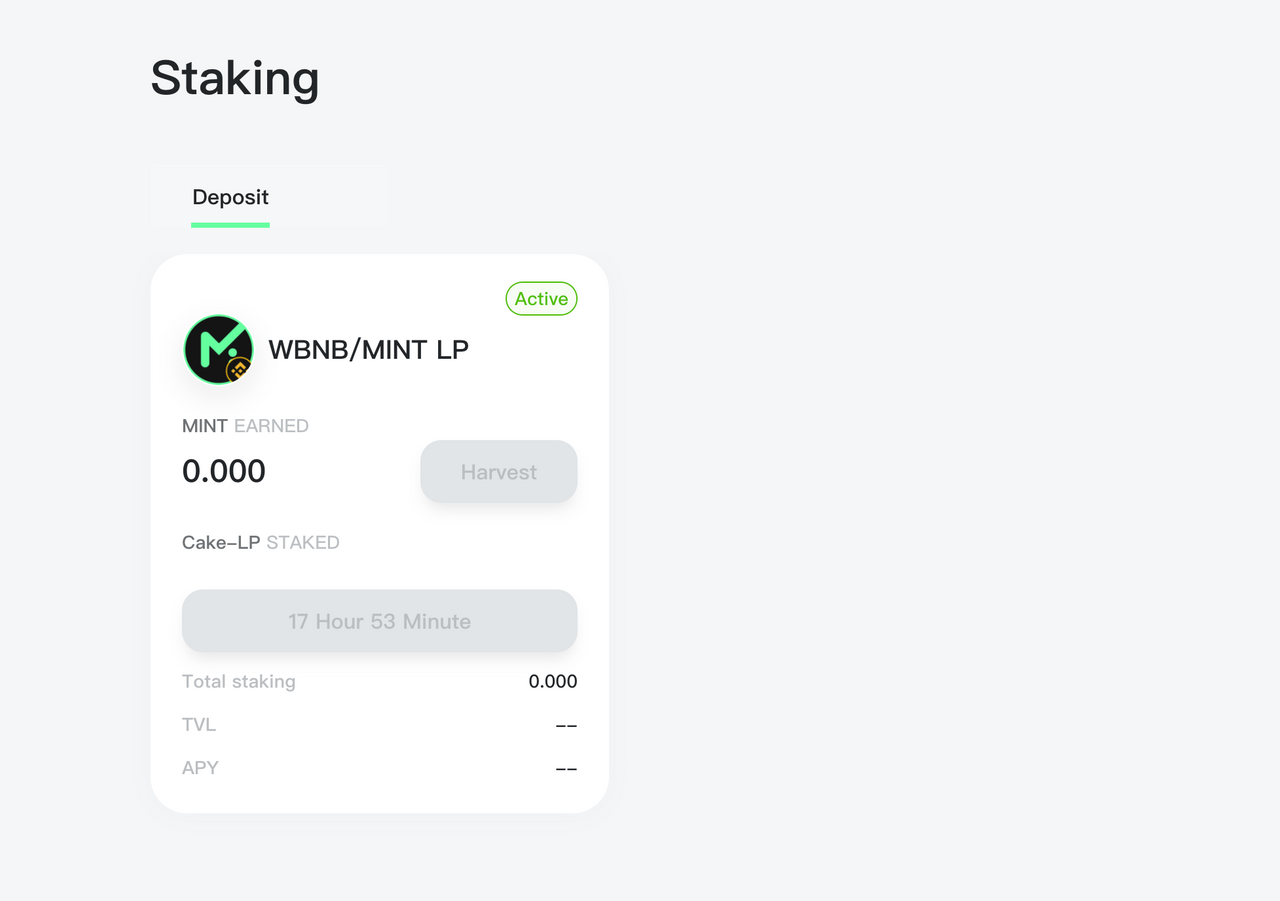Screen dimensions: 1280x901
Task: Click the TVL dashes value
Action: tap(566, 725)
